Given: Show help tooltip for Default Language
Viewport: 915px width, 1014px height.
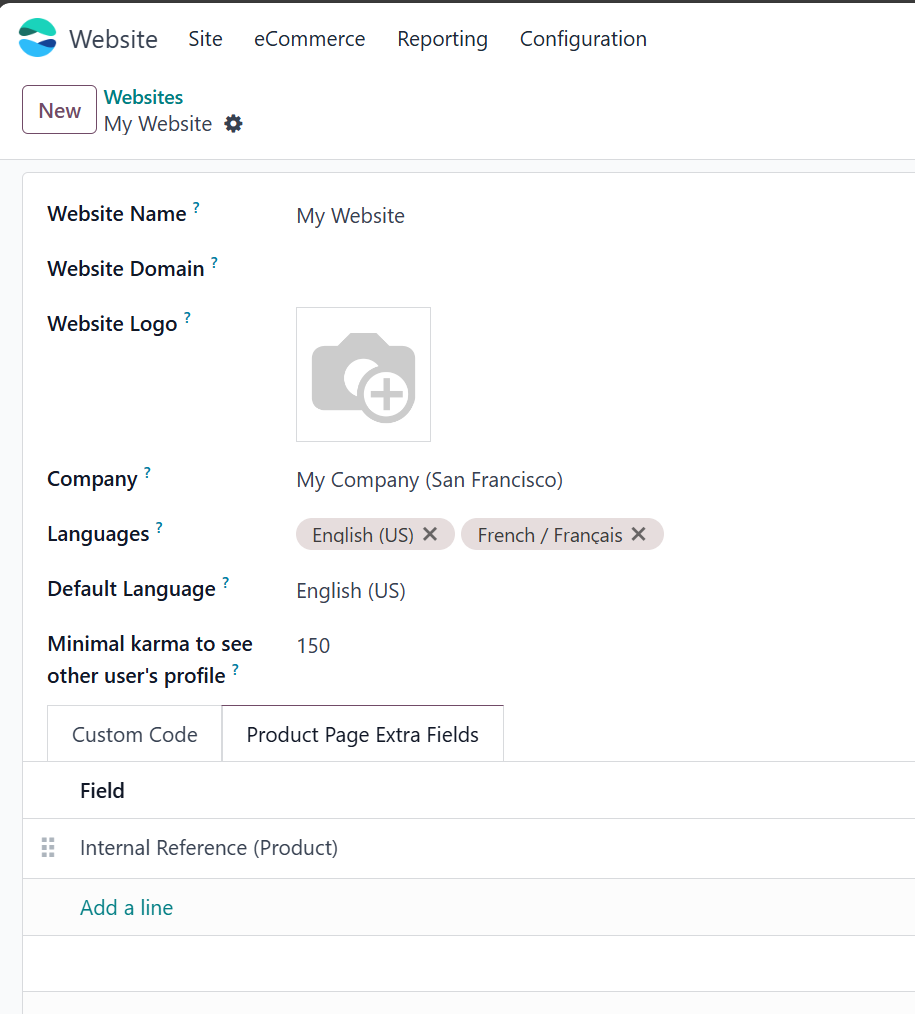Looking at the screenshot, I should click(226, 583).
